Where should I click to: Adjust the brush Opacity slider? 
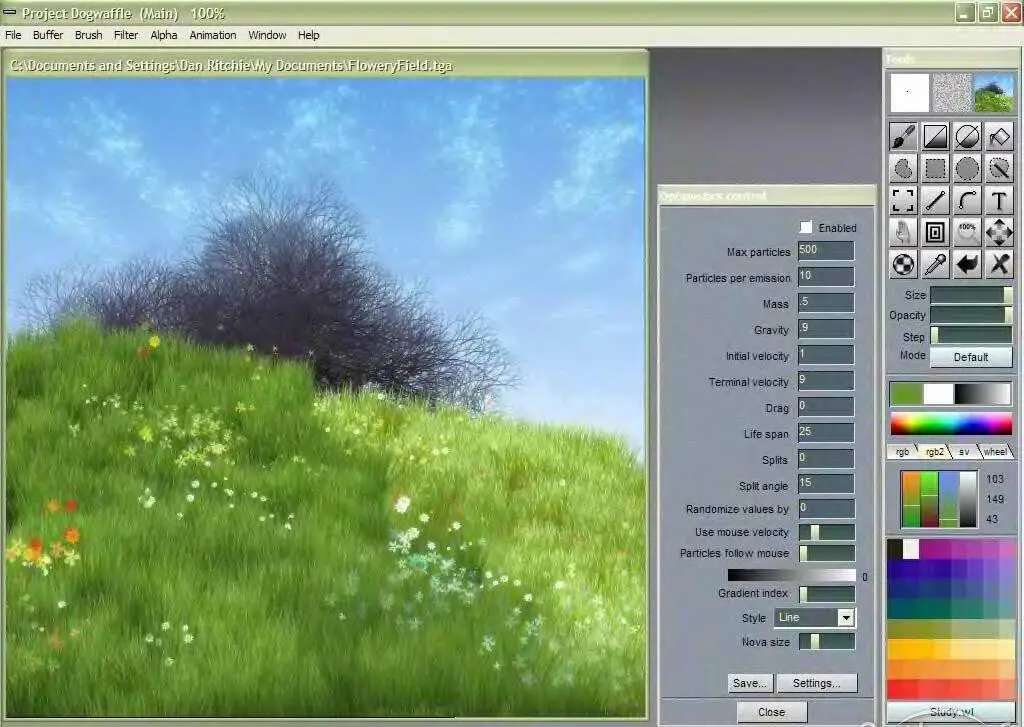(x=971, y=315)
